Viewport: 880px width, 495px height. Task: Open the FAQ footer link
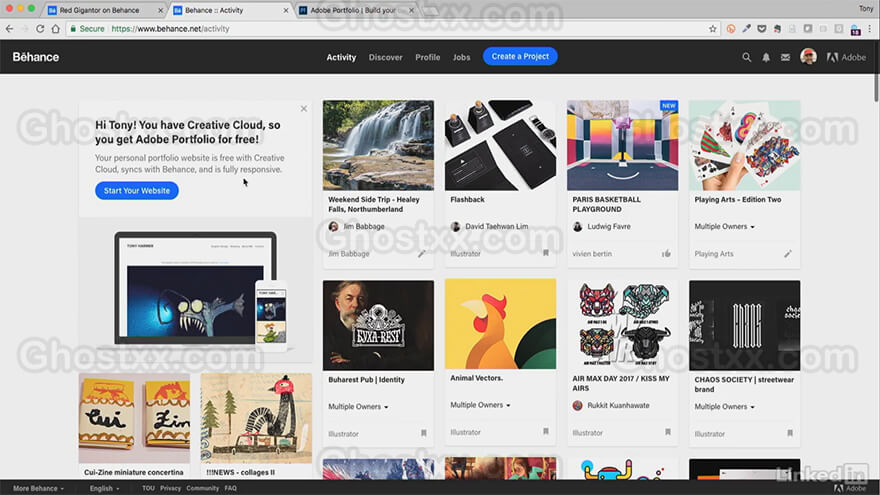(x=230, y=488)
